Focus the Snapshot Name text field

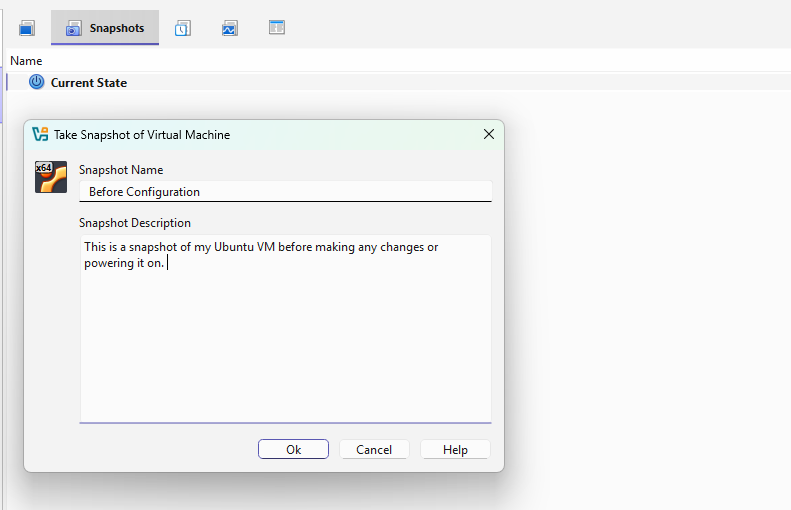285,191
